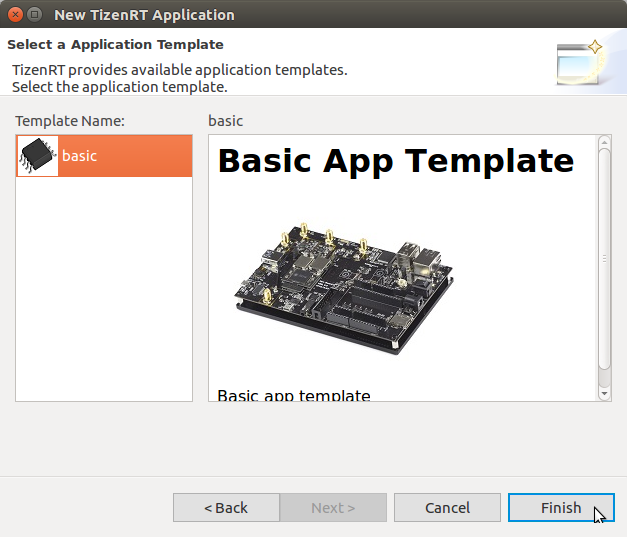Click empty space in template list
The width and height of the screenshot is (627, 537).
click(x=104, y=290)
